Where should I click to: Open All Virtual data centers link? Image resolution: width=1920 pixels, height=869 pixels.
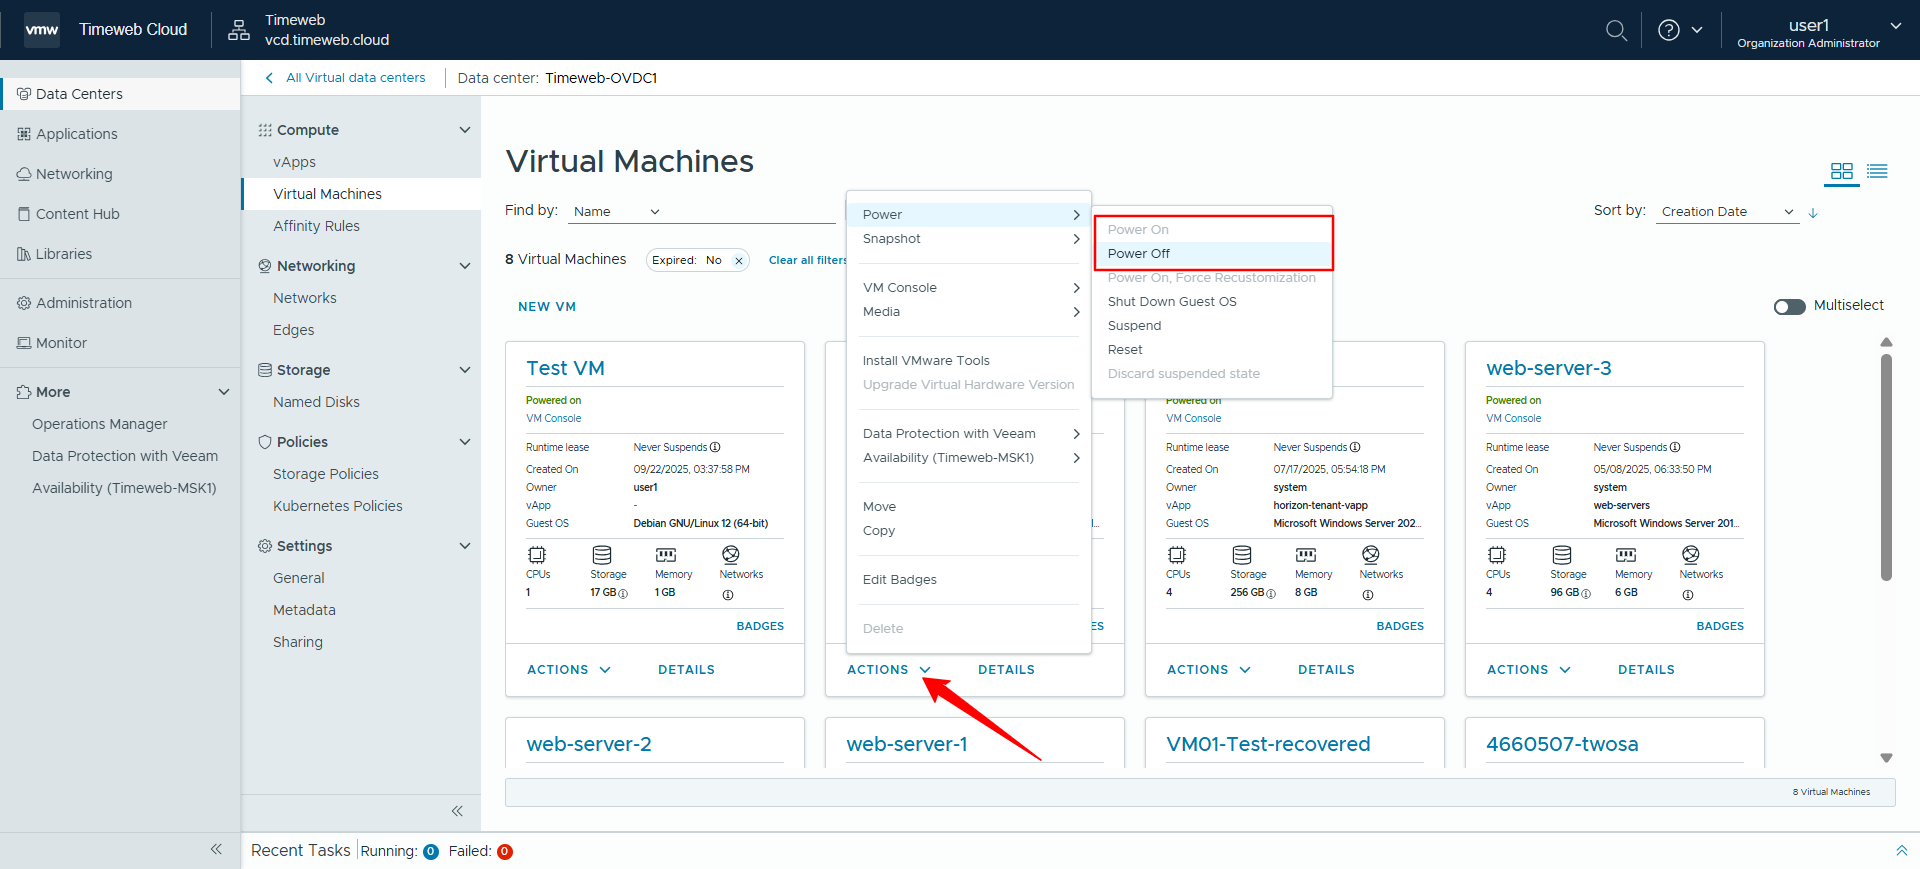(x=355, y=78)
